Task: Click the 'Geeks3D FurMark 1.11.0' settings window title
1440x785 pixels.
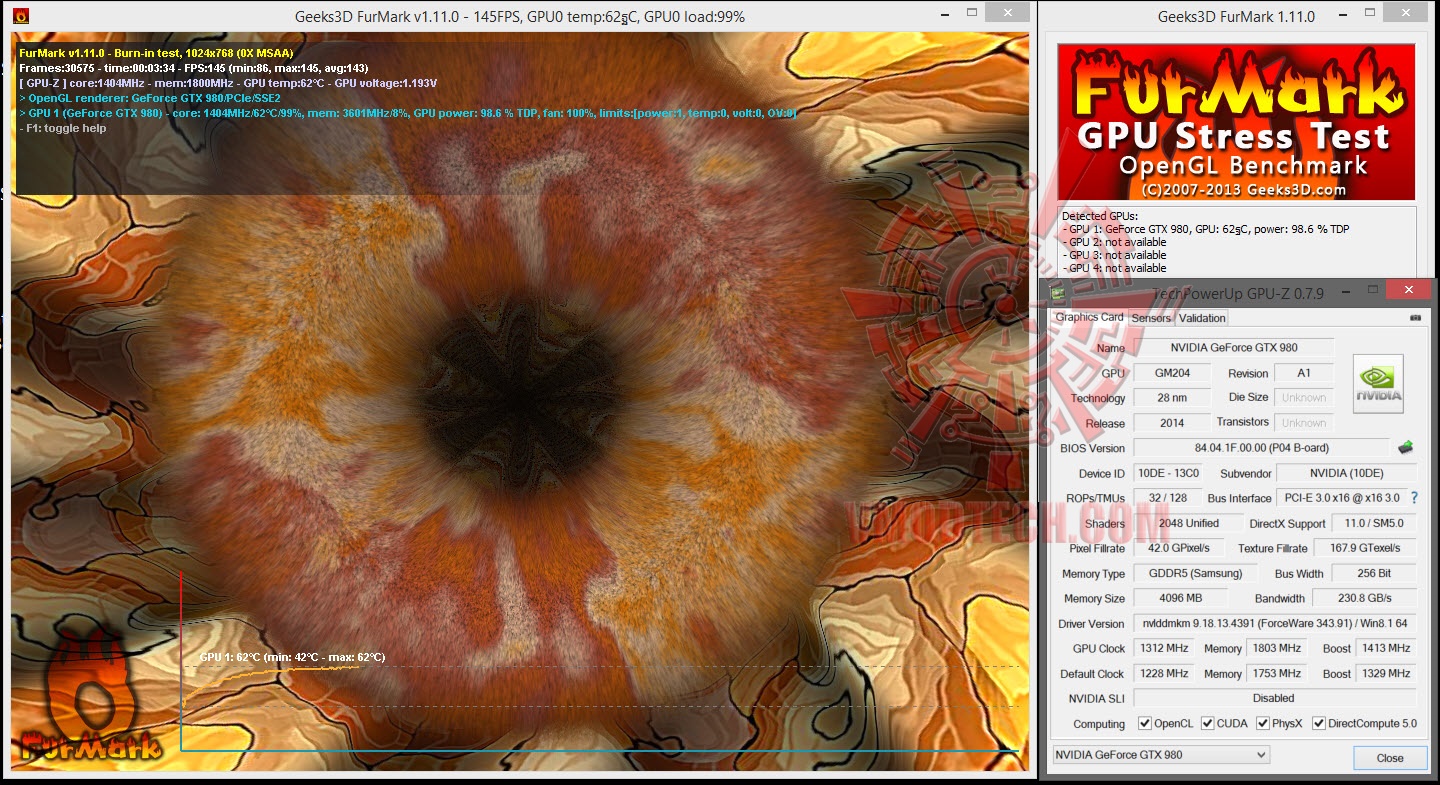Action: pyautogui.click(x=1236, y=16)
